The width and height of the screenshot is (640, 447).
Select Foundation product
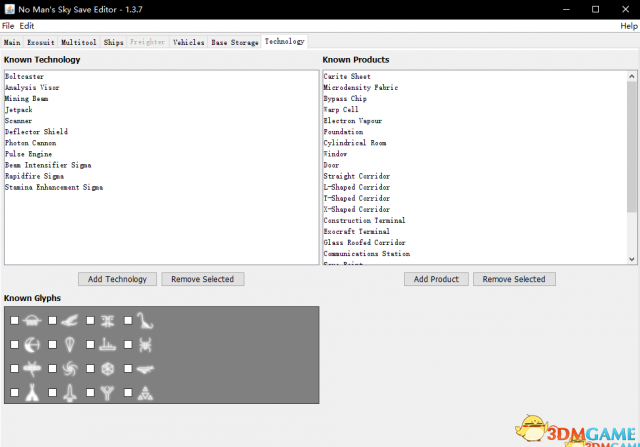coord(475,132)
